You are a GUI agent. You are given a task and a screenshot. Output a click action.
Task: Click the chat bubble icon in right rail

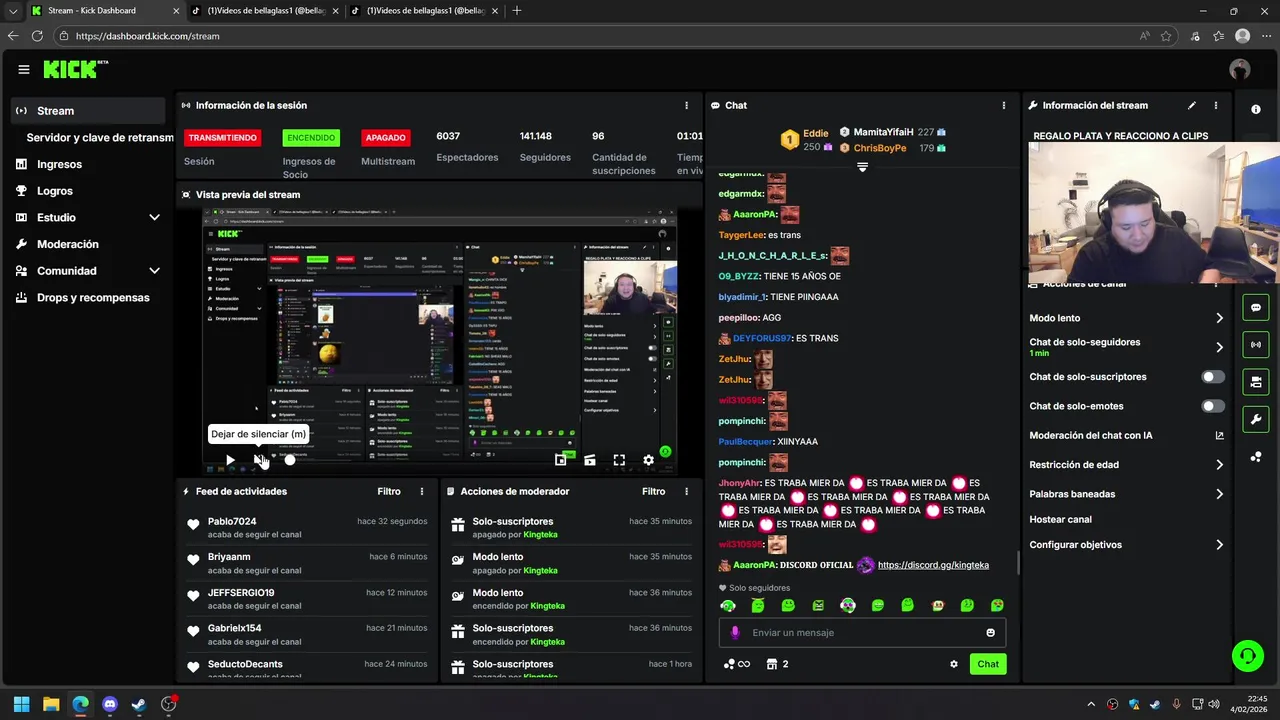[1256, 307]
